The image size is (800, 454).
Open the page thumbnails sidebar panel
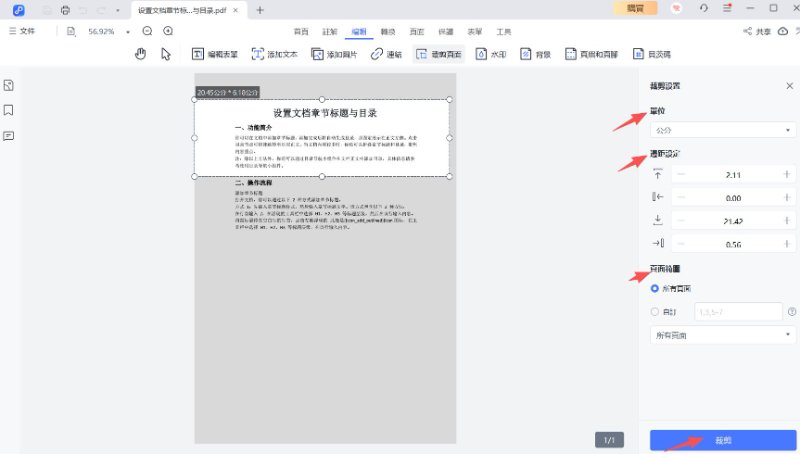click(9, 85)
